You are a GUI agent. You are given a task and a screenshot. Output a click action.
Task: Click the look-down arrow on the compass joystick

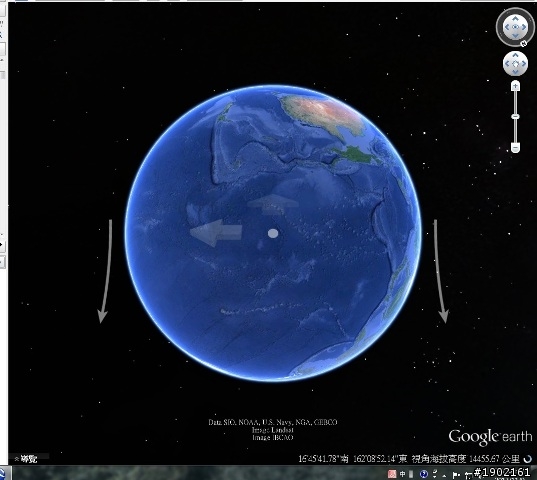coord(515,36)
